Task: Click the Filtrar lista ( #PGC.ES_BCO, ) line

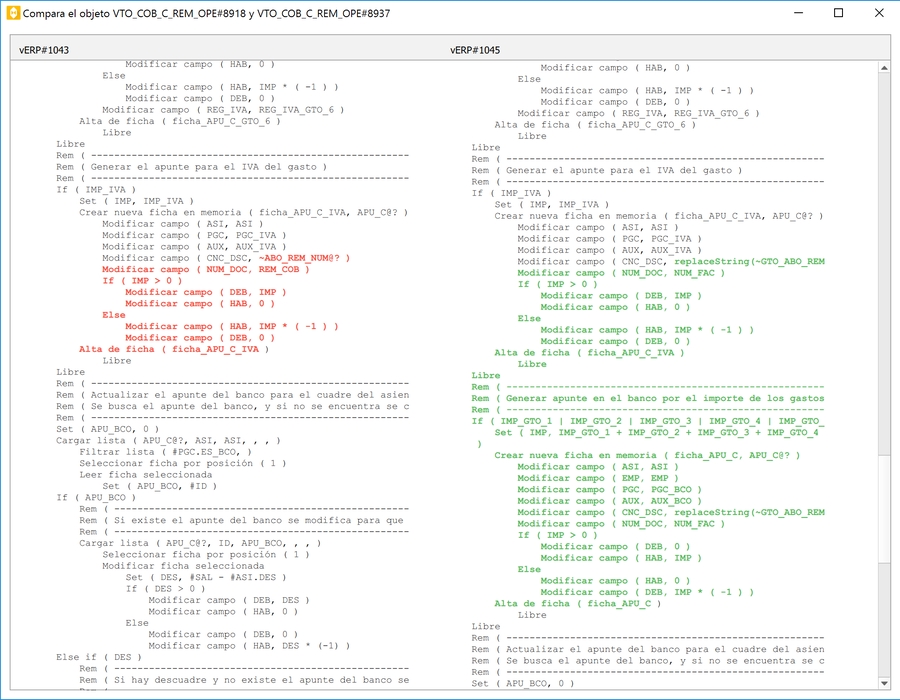Action: click(165, 451)
